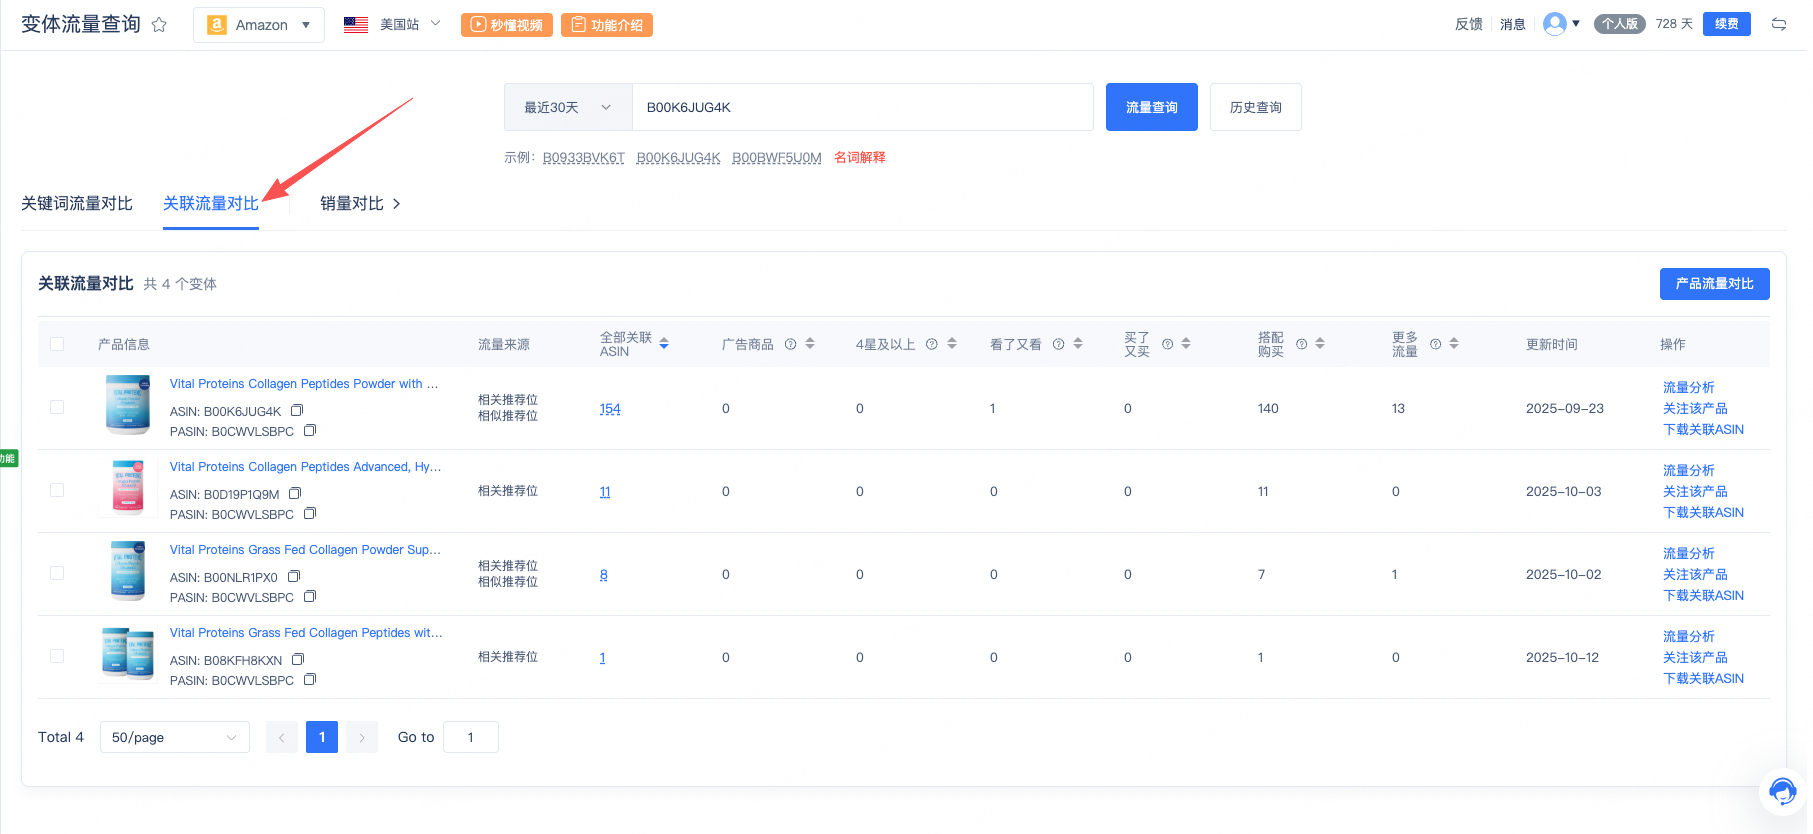Open the 最近30天 date range dropdown
The image size is (1813, 834).
[x=568, y=107]
